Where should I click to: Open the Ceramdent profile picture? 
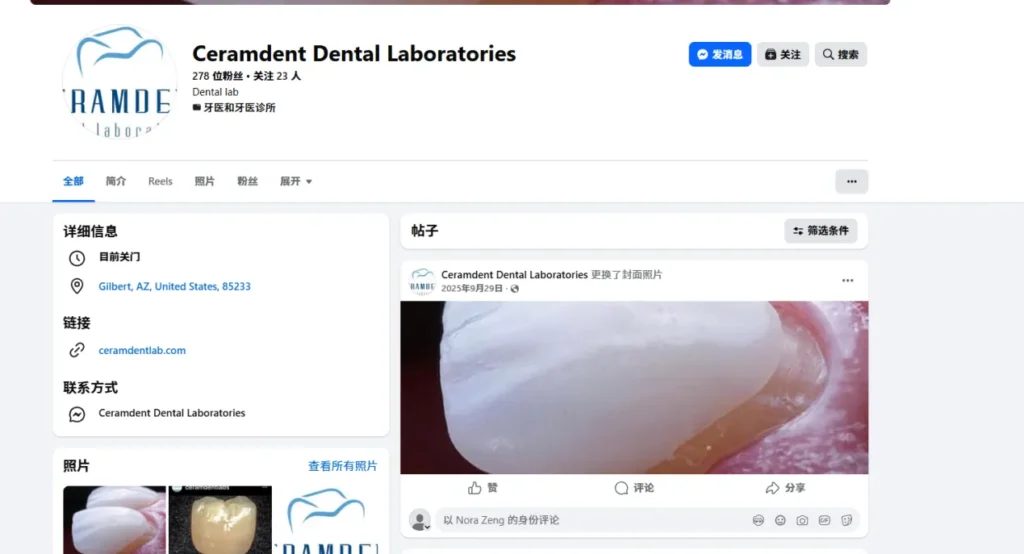120,82
